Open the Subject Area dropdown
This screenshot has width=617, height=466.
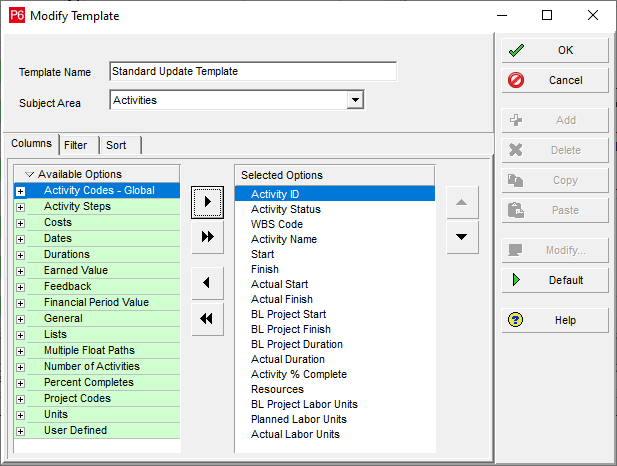[x=354, y=100]
